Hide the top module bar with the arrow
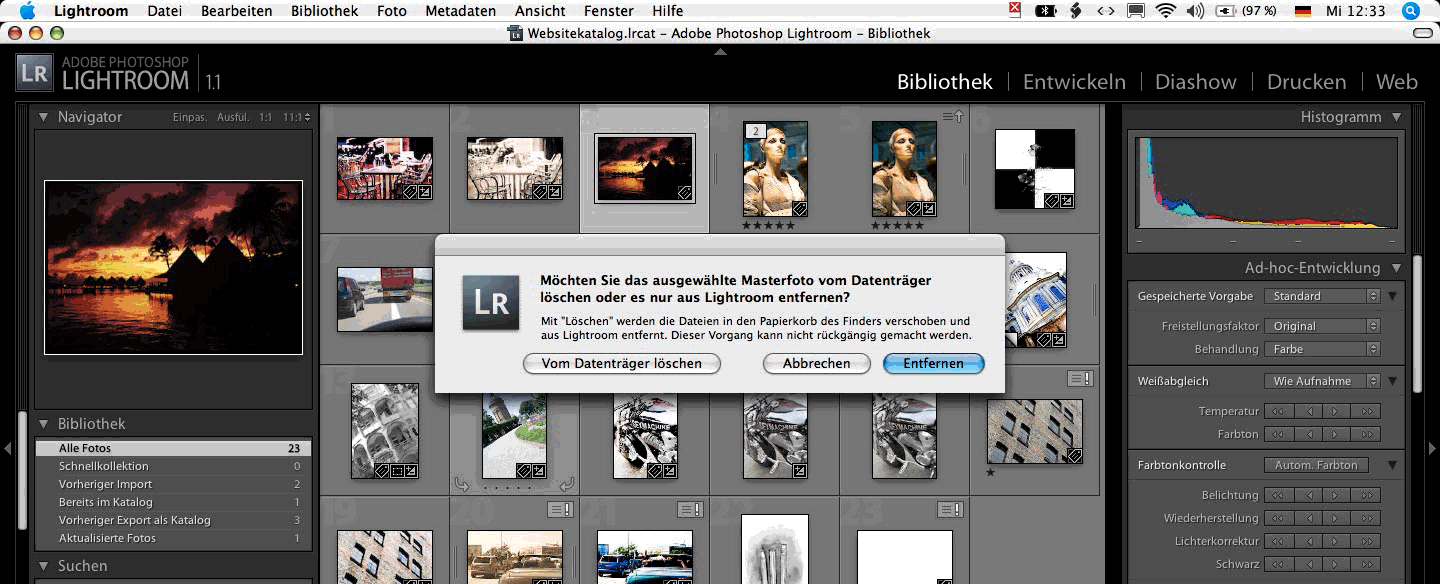Image resolution: width=1440 pixels, height=584 pixels. 720,51
